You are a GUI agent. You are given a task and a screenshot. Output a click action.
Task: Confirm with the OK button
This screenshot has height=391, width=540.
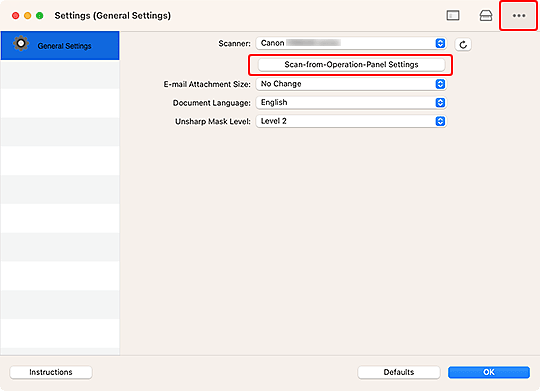[489, 372]
